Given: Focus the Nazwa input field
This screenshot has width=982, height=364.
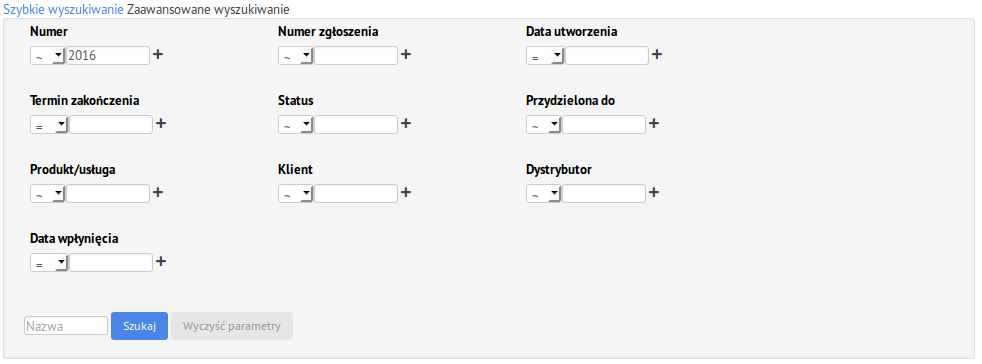Looking at the screenshot, I should (66, 326).
